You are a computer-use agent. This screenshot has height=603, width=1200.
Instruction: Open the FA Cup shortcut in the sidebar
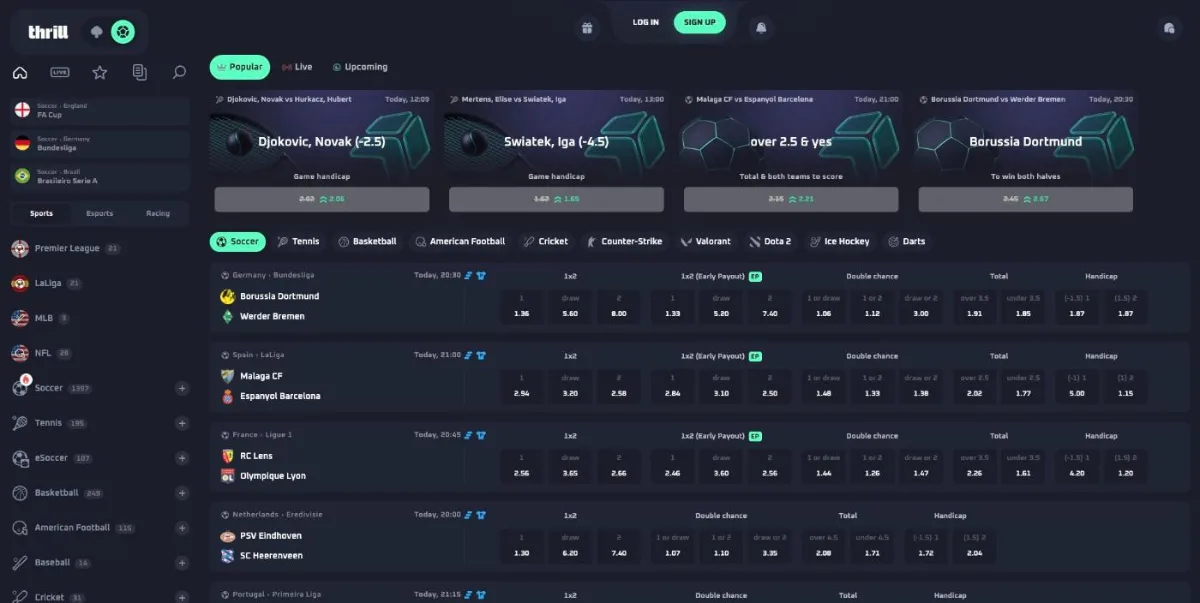coord(99,110)
